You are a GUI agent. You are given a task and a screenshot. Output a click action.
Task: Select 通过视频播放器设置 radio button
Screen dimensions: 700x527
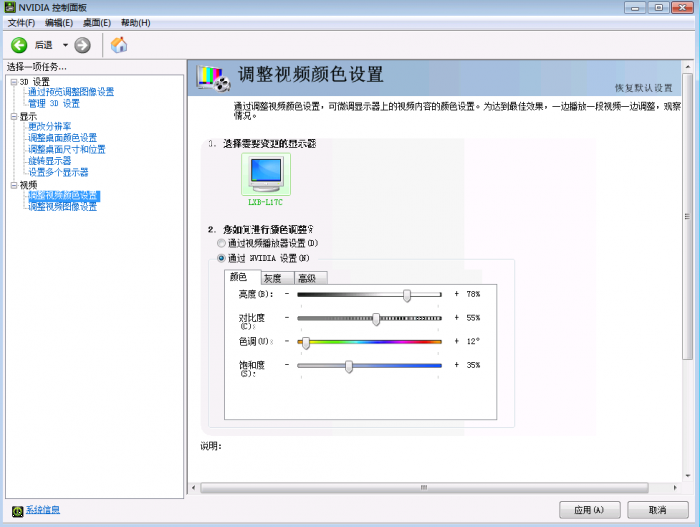click(221, 243)
